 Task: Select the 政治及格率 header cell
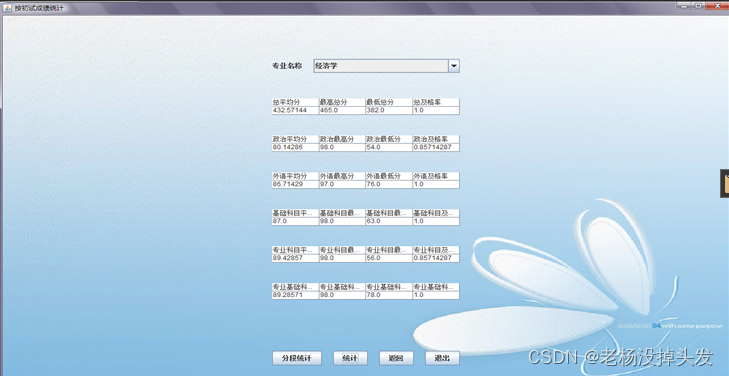point(436,139)
